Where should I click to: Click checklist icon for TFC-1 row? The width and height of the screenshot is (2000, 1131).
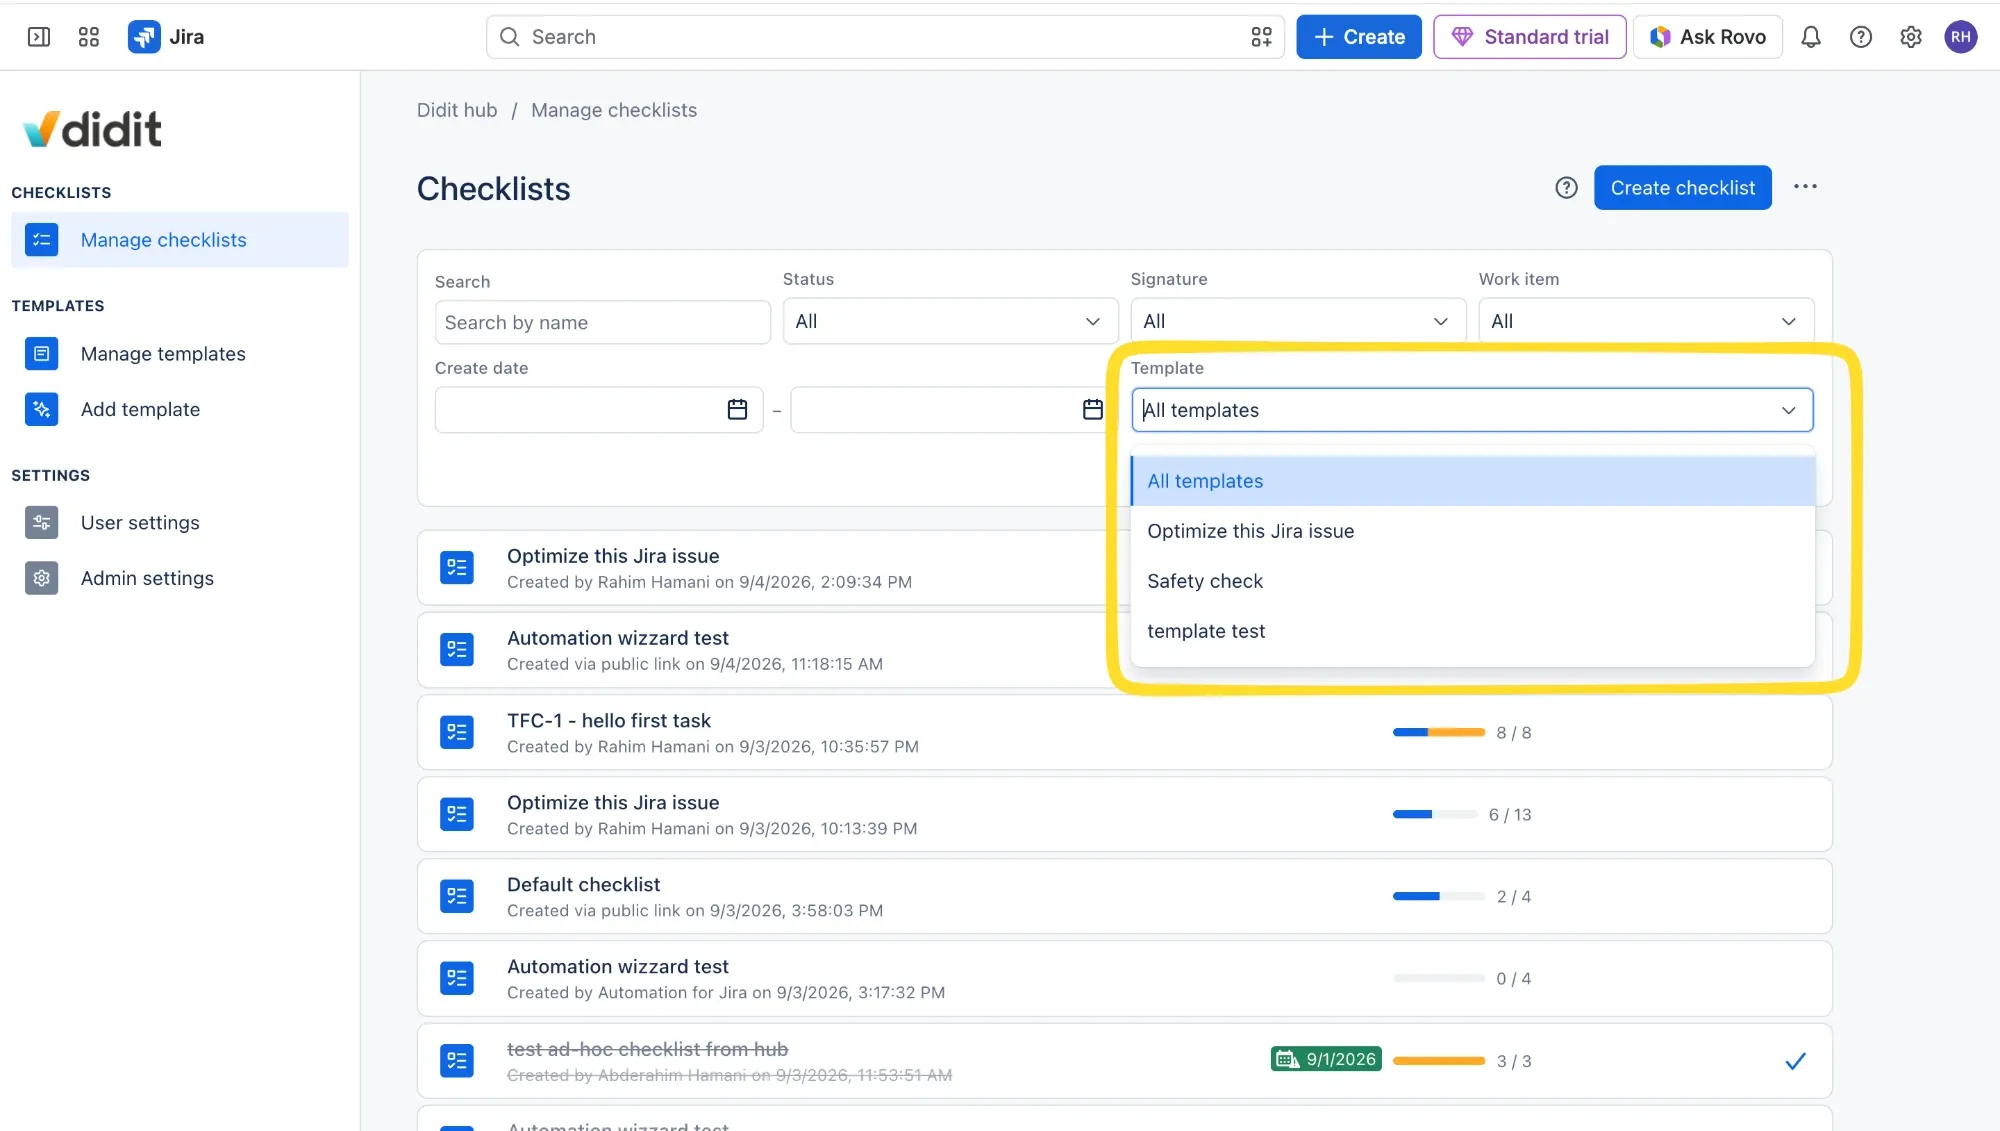pos(457,732)
